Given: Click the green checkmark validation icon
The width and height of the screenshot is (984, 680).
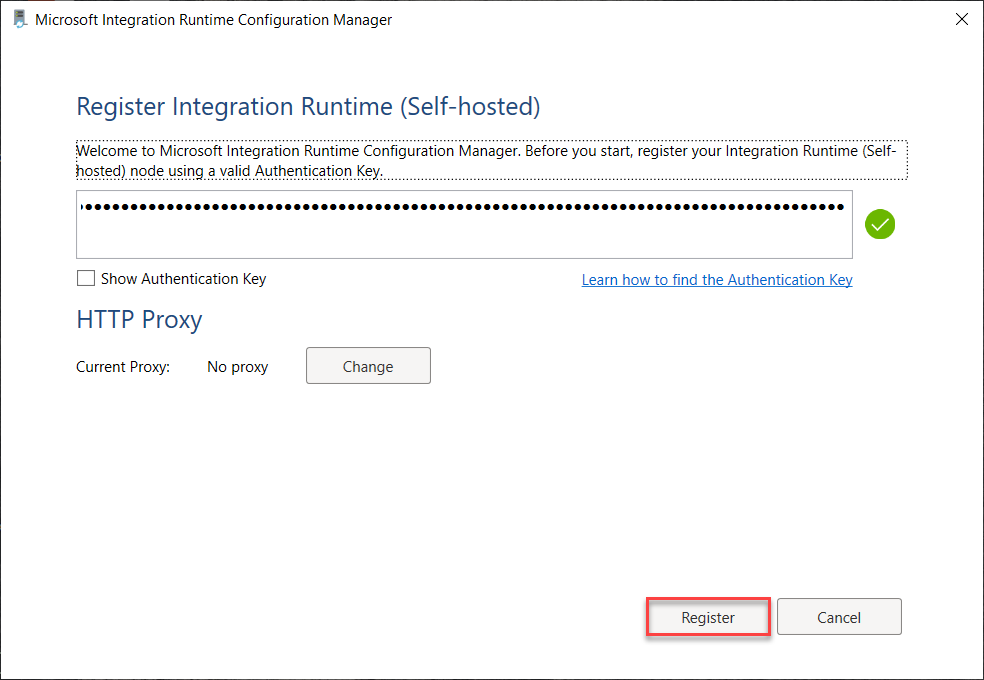Looking at the screenshot, I should (x=879, y=224).
